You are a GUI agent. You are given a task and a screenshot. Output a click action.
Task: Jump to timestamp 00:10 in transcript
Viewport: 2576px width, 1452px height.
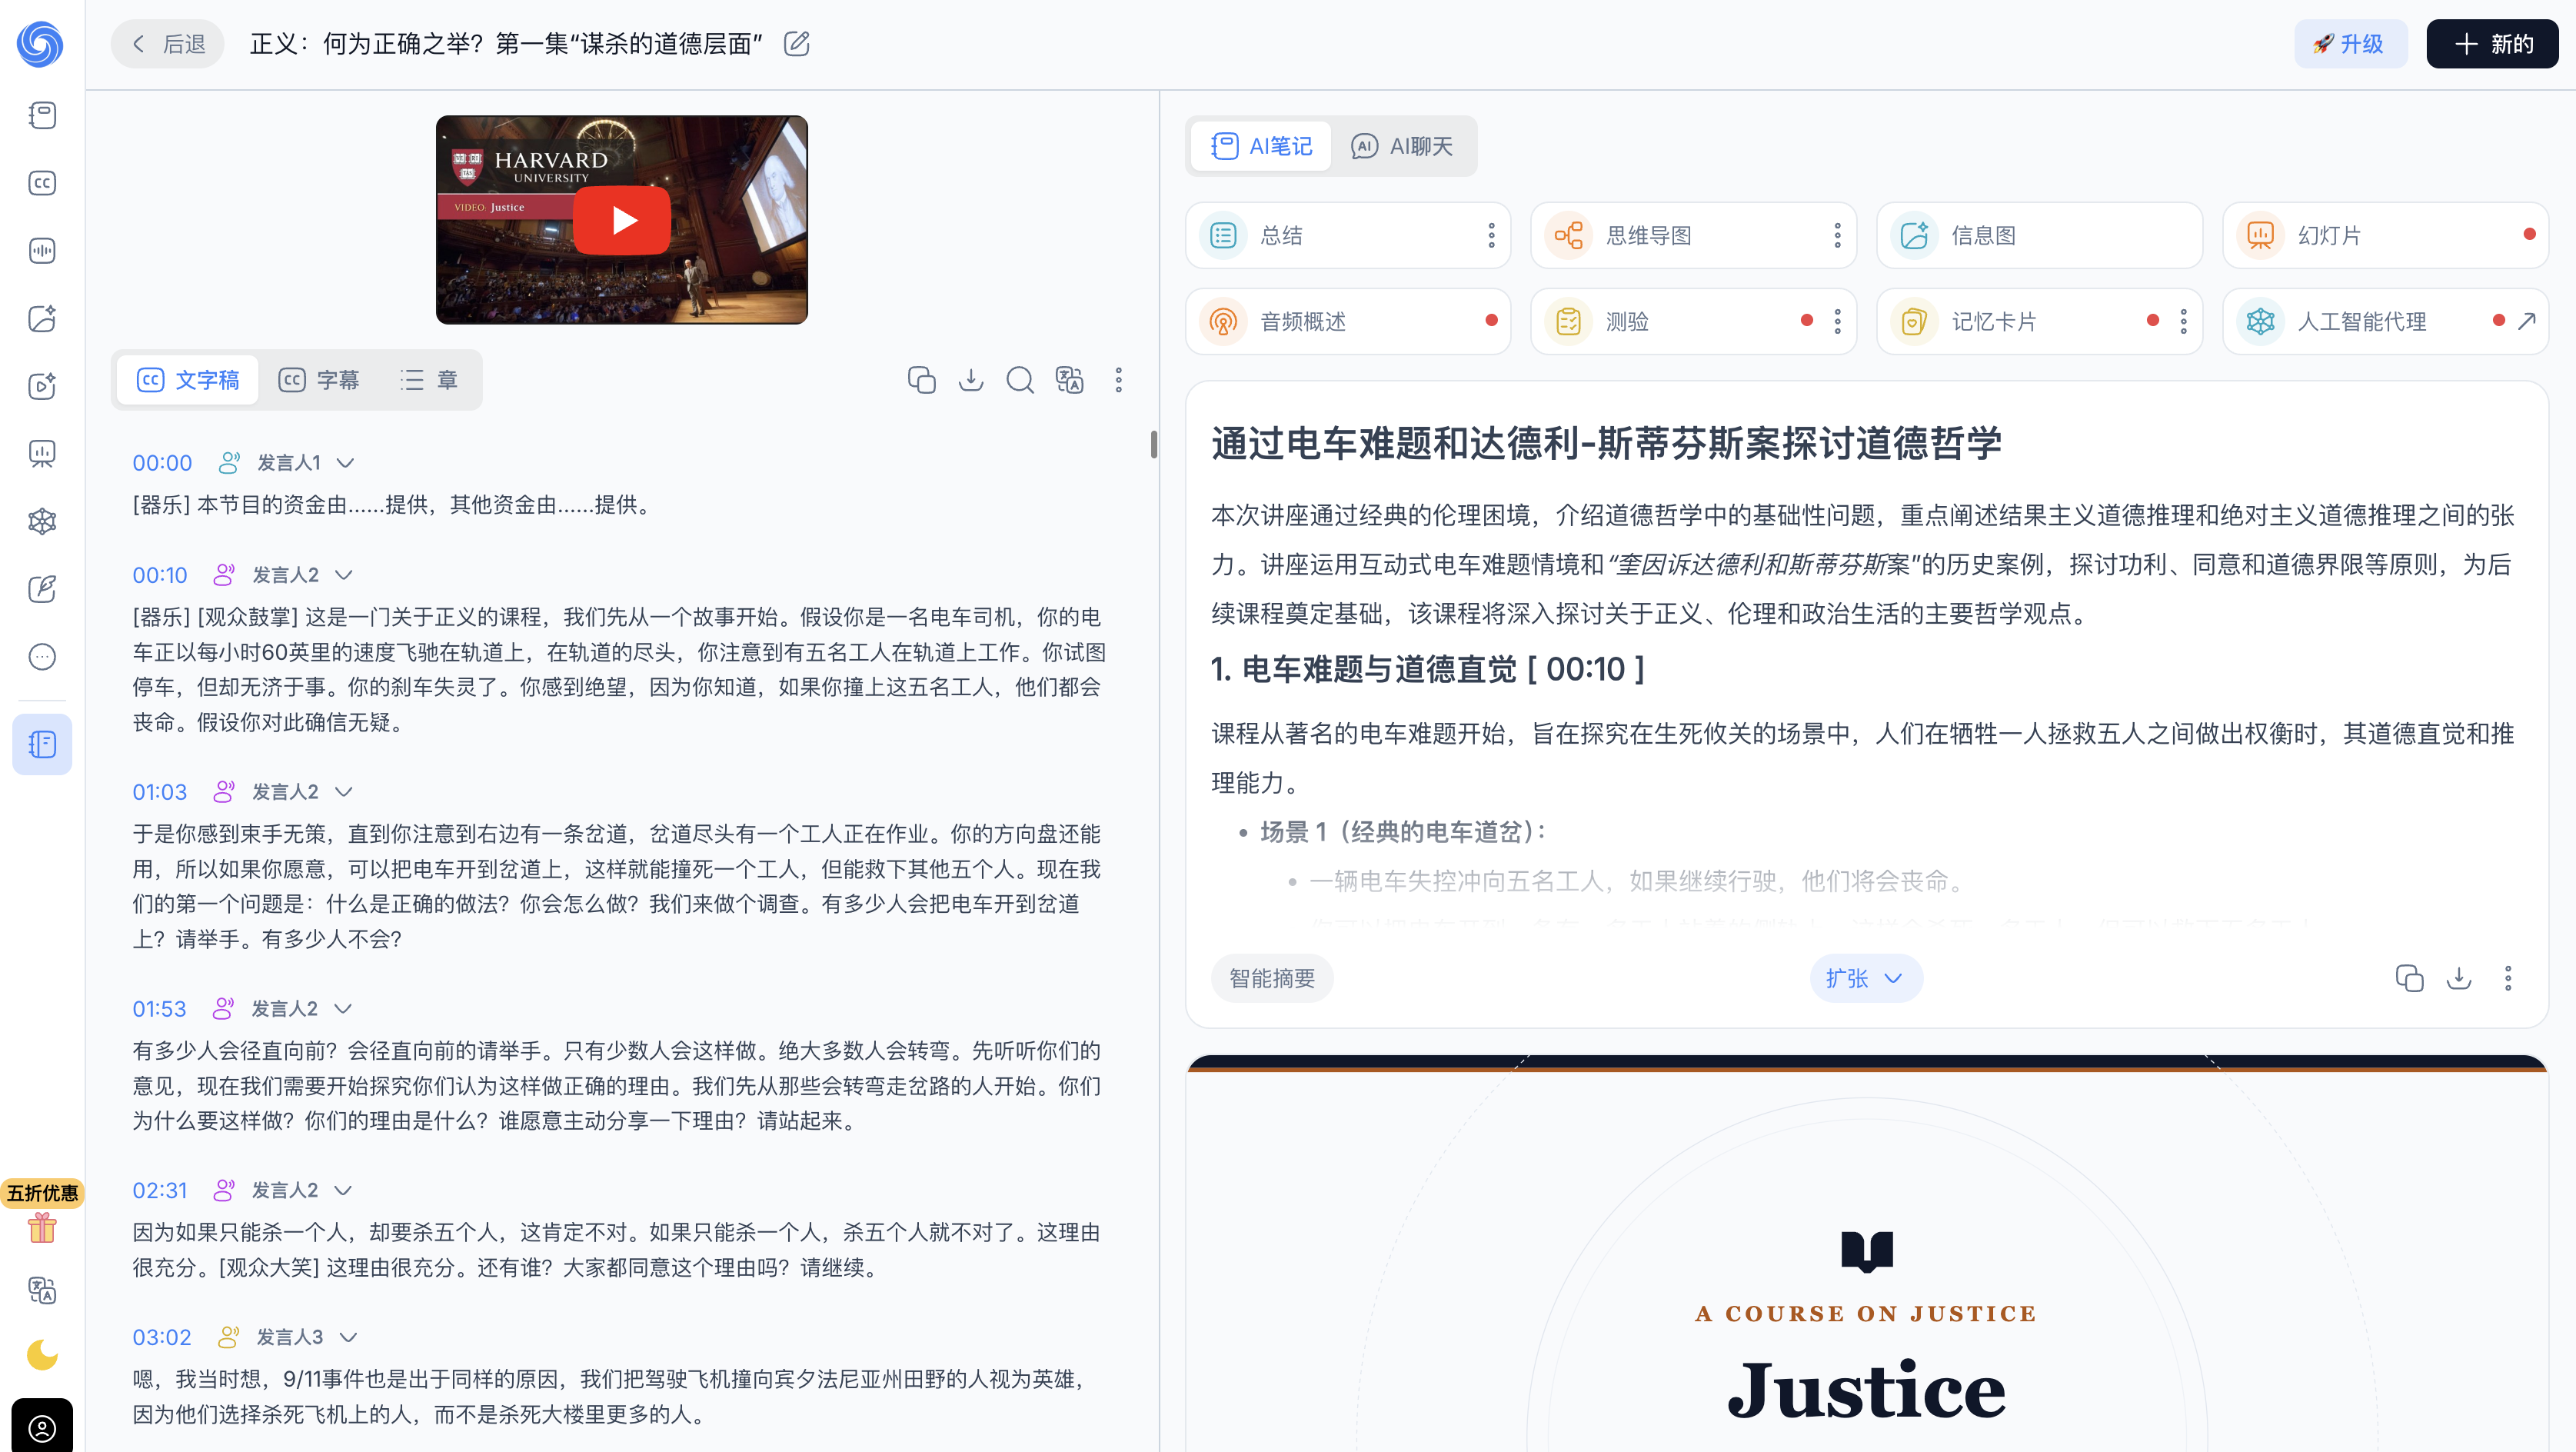[x=160, y=575]
